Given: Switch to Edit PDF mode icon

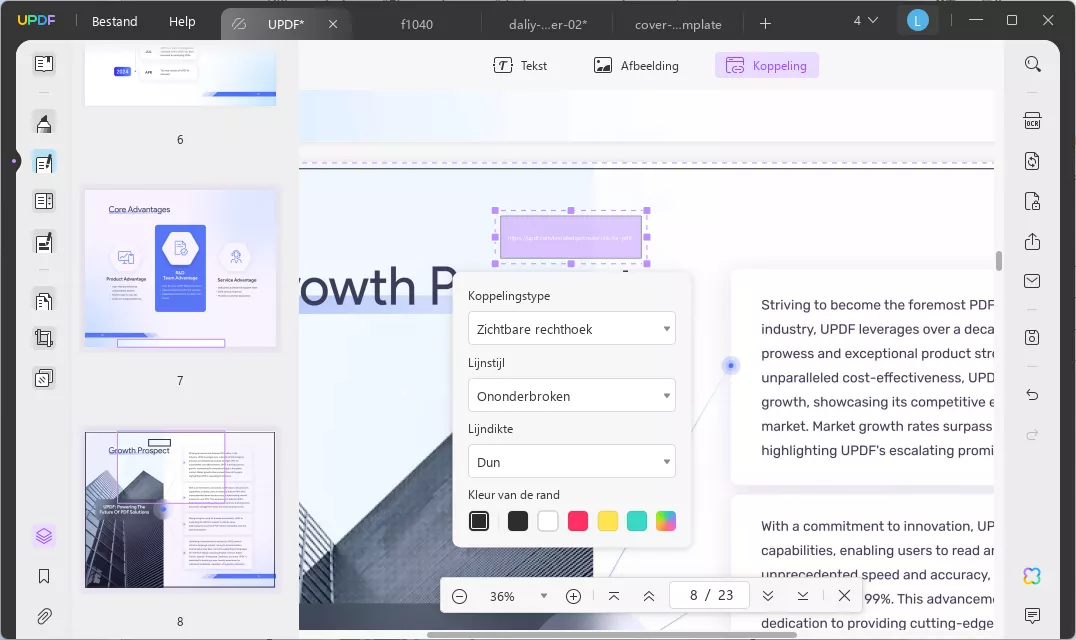Looking at the screenshot, I should tap(44, 163).
